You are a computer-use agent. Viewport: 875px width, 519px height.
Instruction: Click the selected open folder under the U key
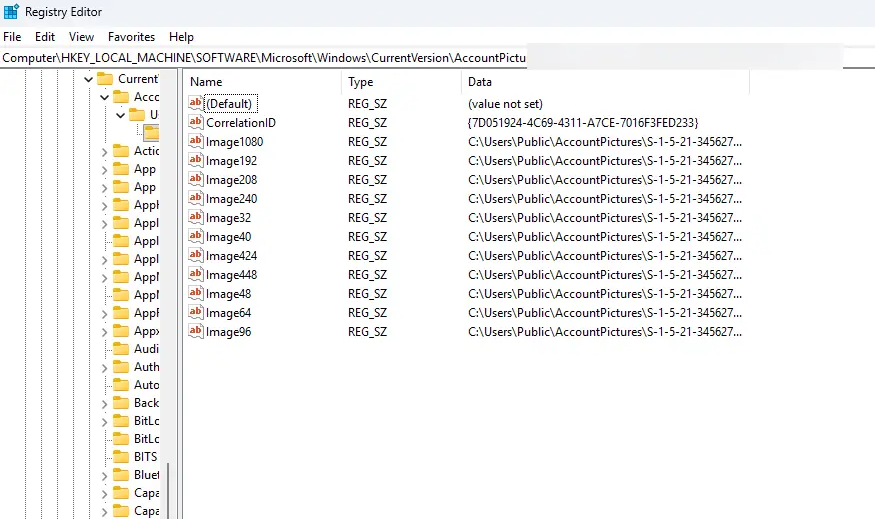(x=151, y=132)
